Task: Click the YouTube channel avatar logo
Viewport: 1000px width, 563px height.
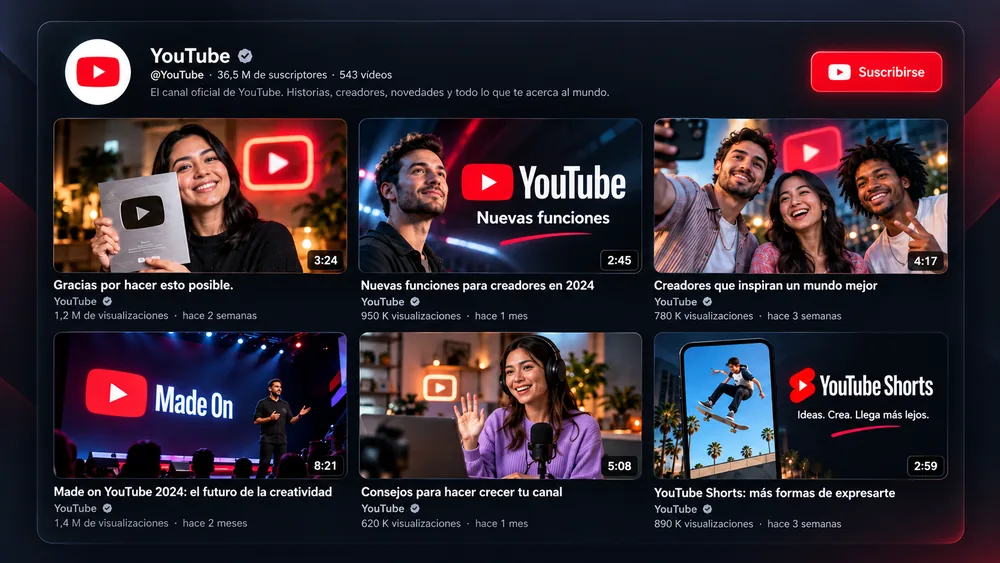Action: pyautogui.click(x=98, y=72)
